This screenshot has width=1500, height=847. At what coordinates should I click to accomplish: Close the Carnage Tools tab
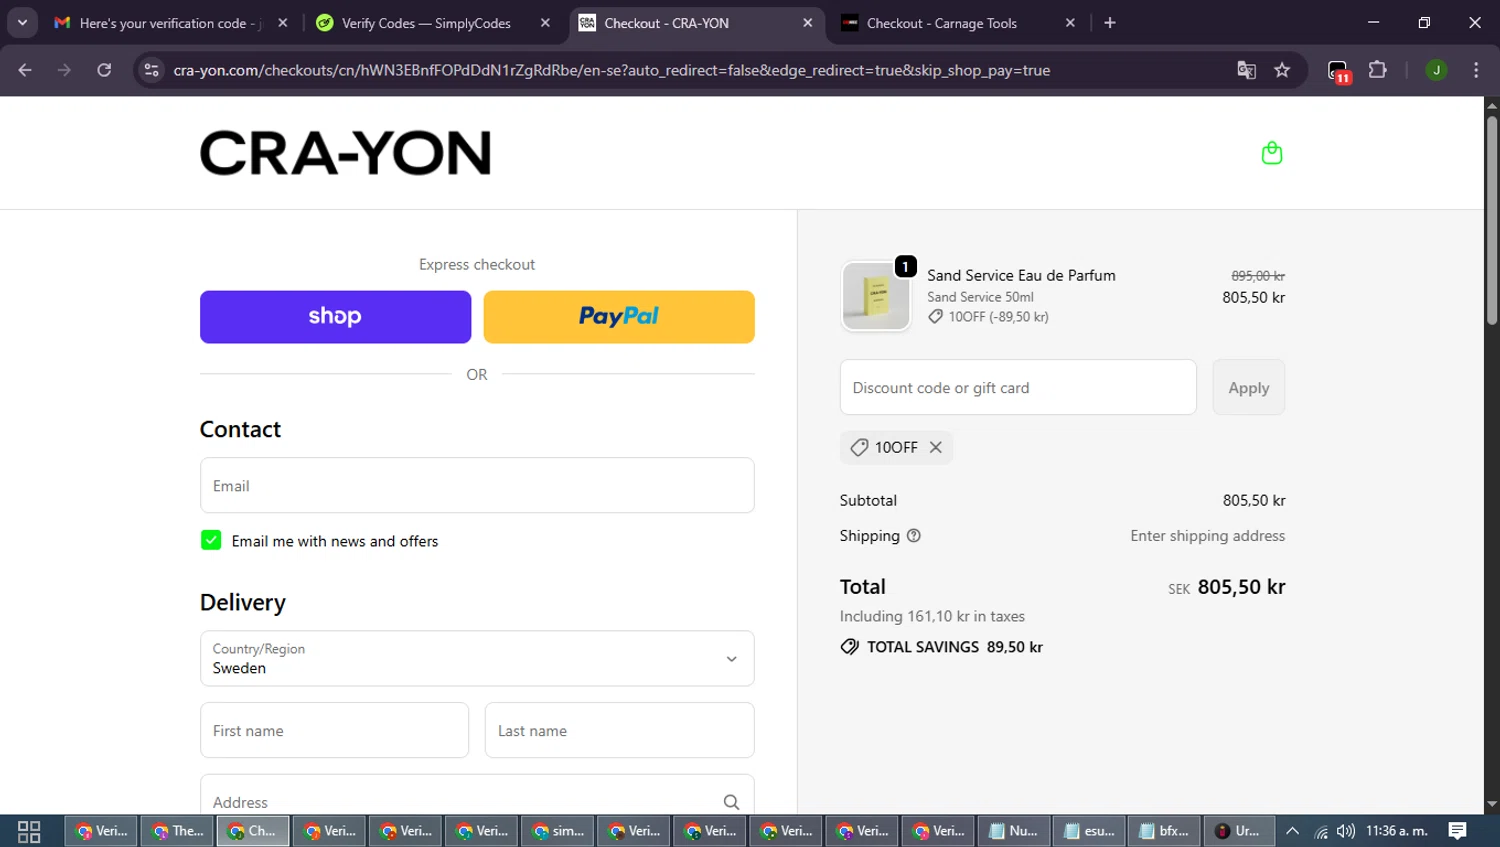point(1070,23)
